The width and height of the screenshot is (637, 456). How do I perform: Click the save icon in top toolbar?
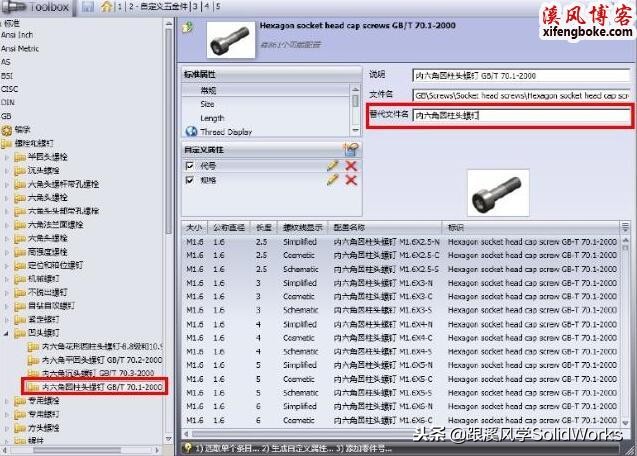point(87,7)
